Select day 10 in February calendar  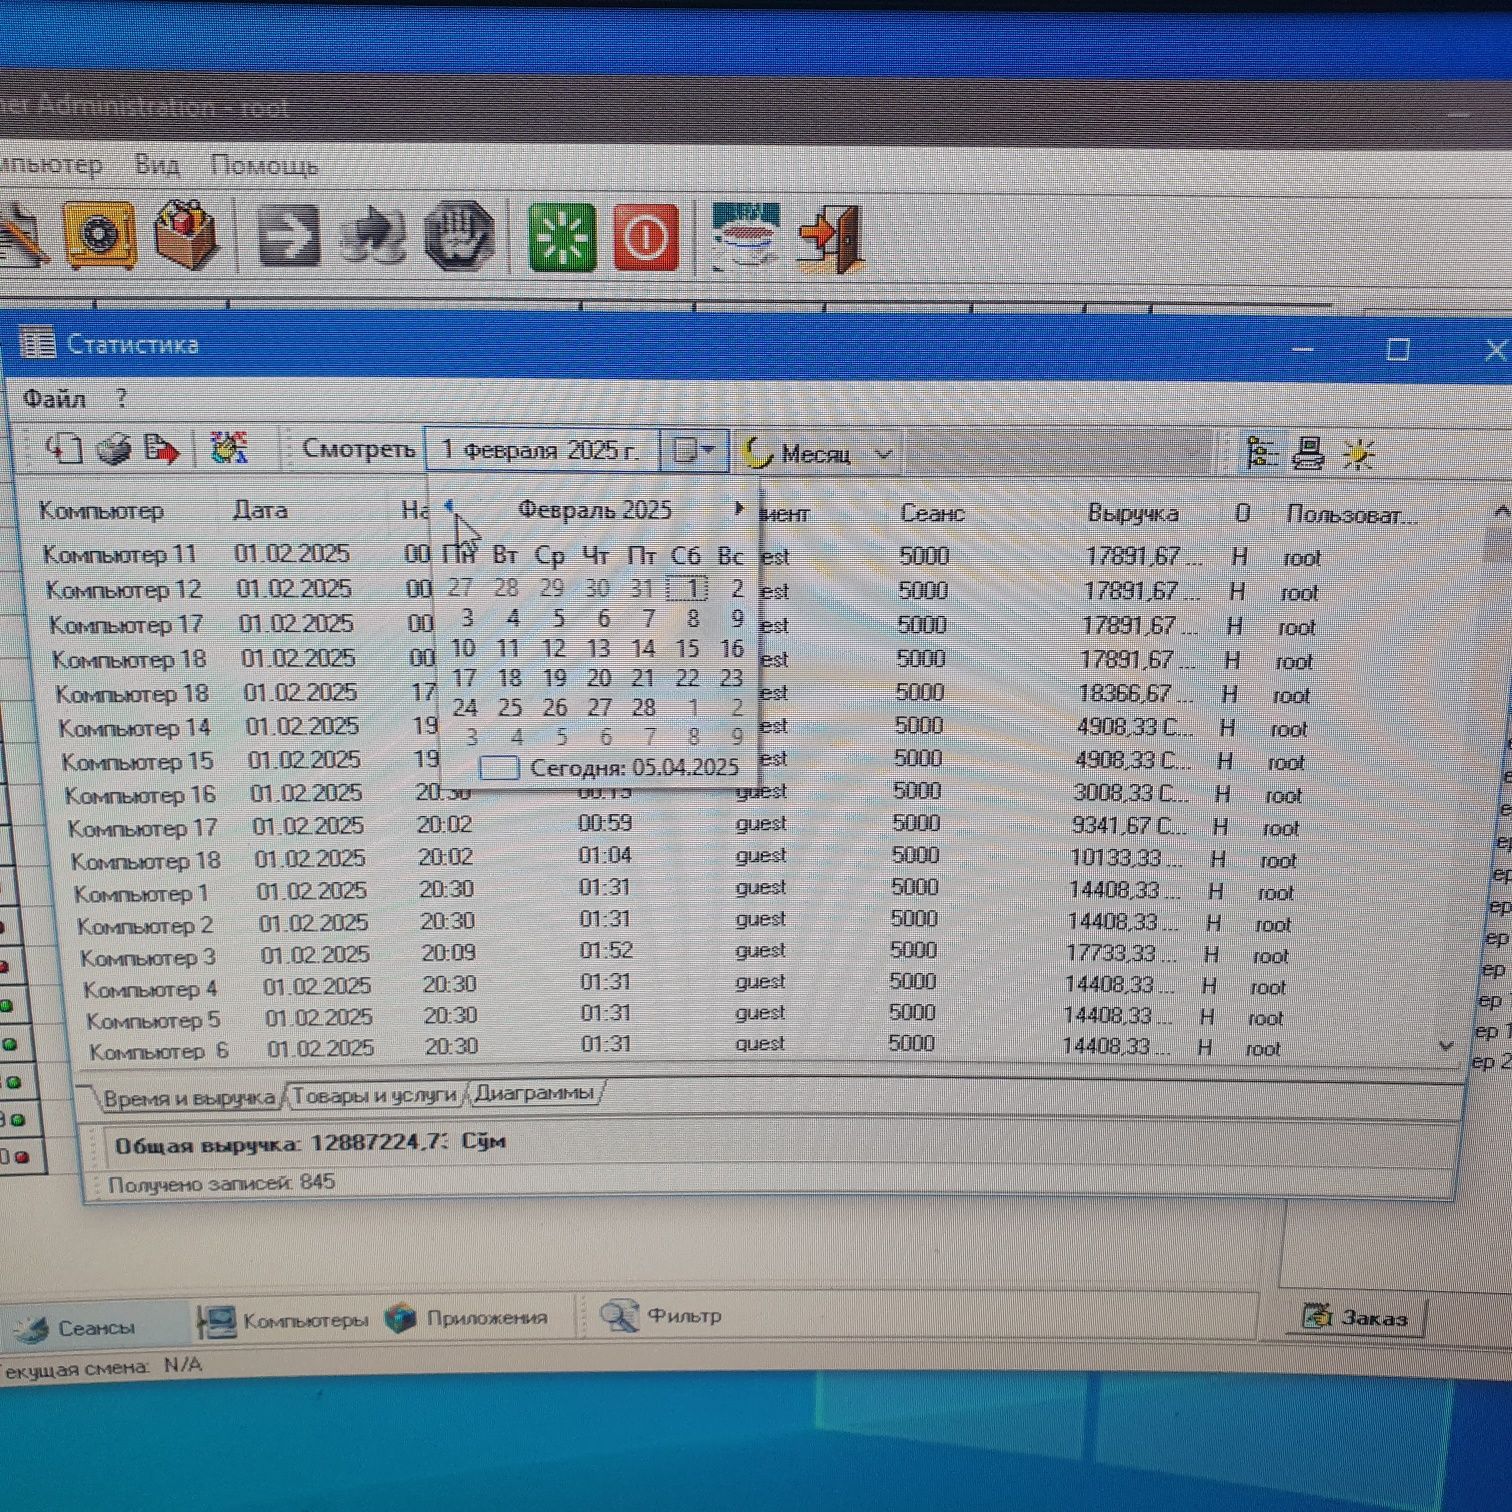tap(462, 647)
